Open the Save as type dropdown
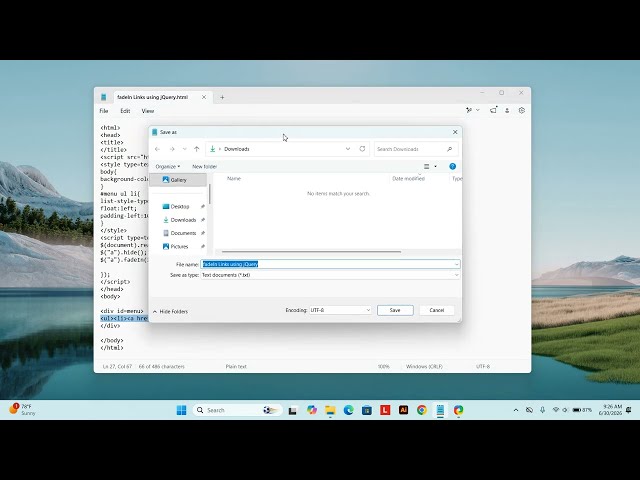 [330, 275]
